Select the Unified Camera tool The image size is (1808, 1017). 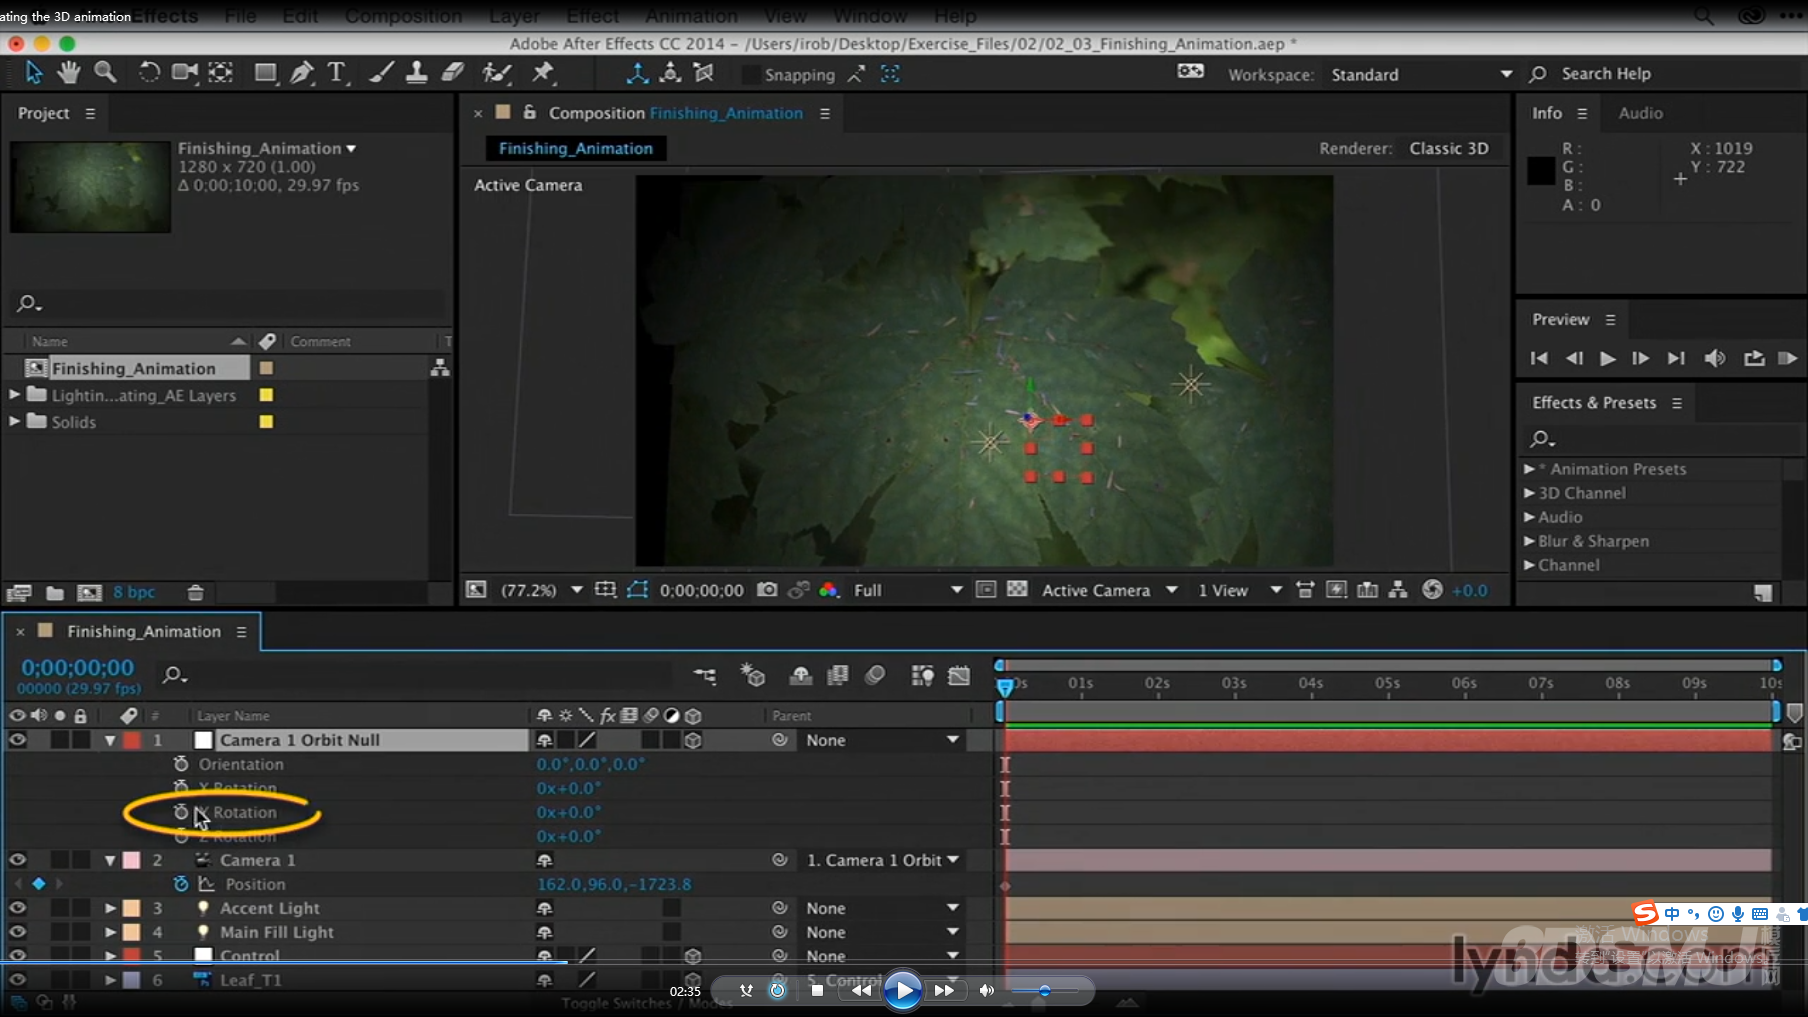(x=185, y=72)
